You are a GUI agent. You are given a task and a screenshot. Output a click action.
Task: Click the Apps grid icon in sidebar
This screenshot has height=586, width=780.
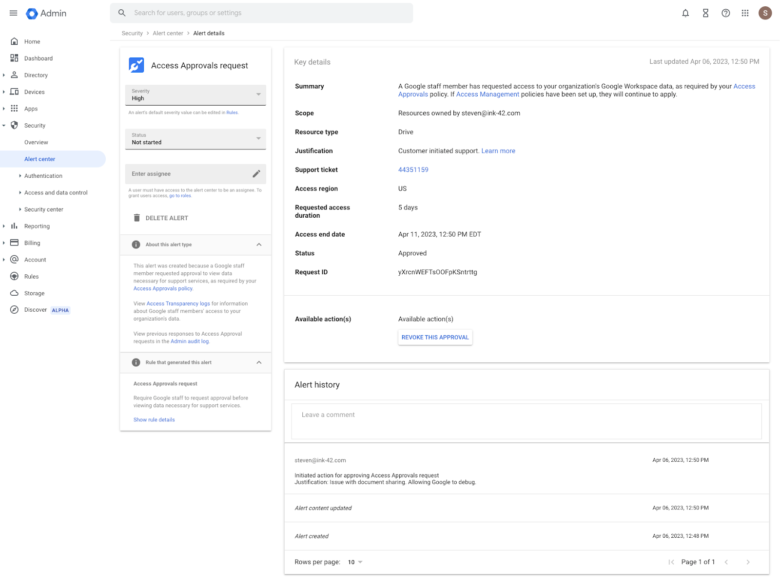[x=14, y=108]
